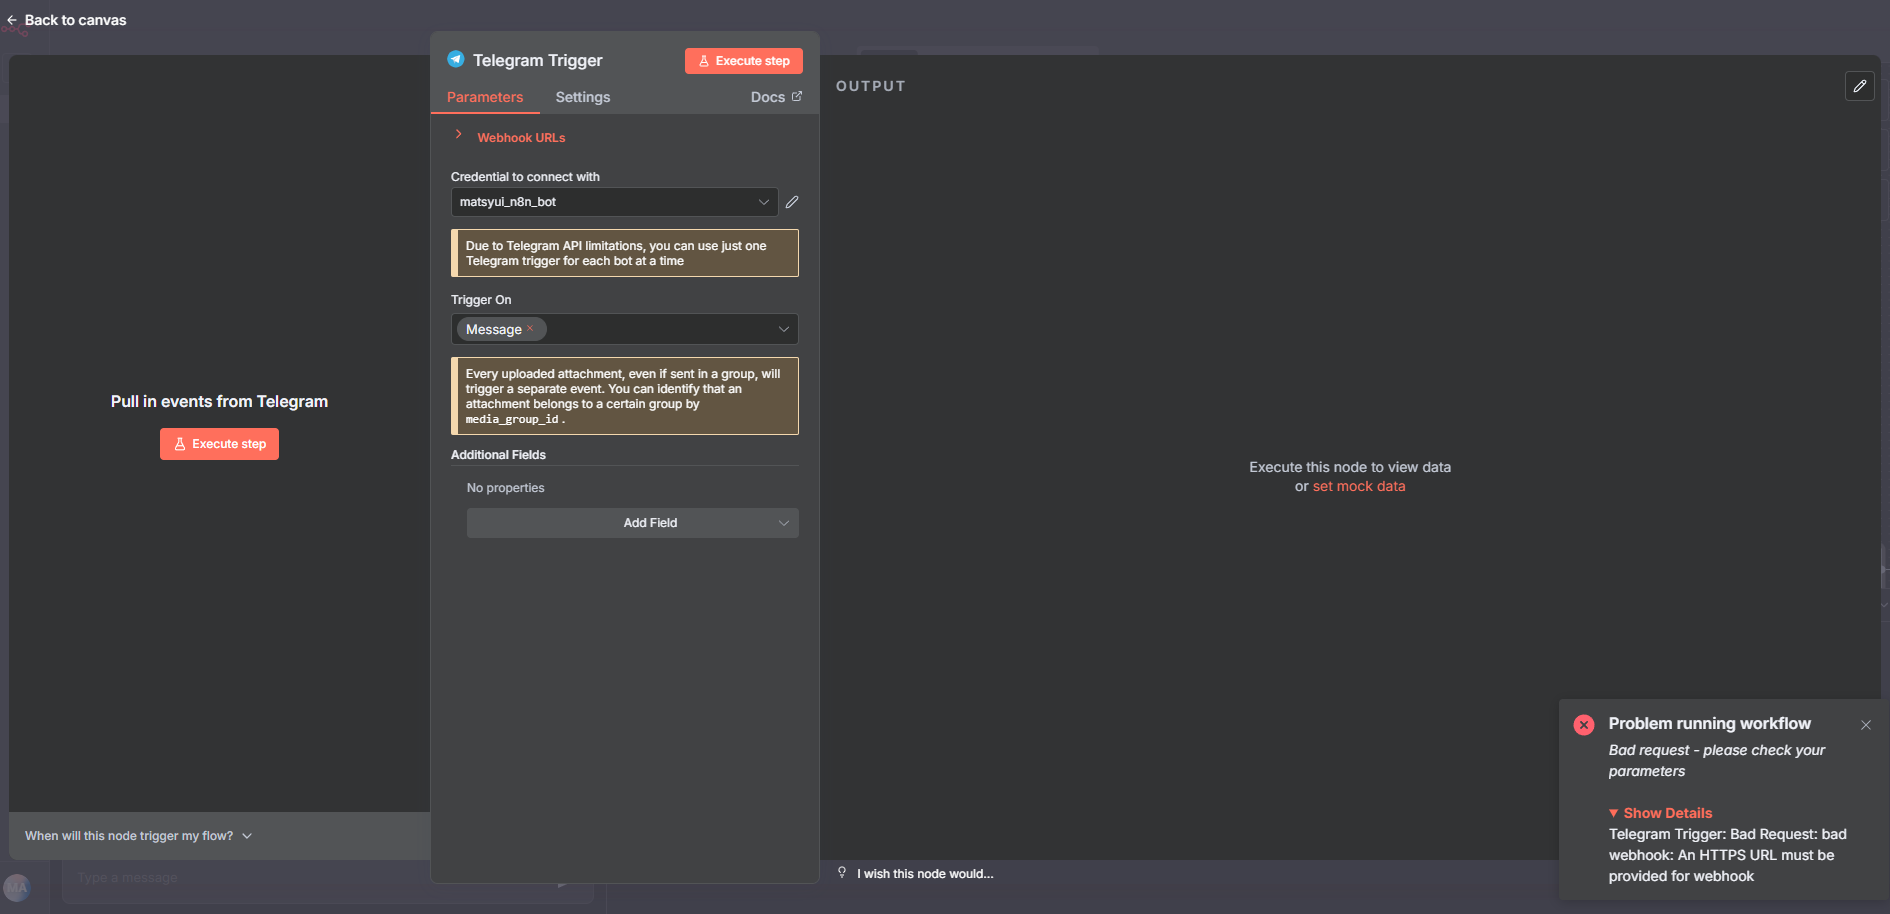Open the Add Field dropdown
The width and height of the screenshot is (1890, 914).
[x=633, y=523]
